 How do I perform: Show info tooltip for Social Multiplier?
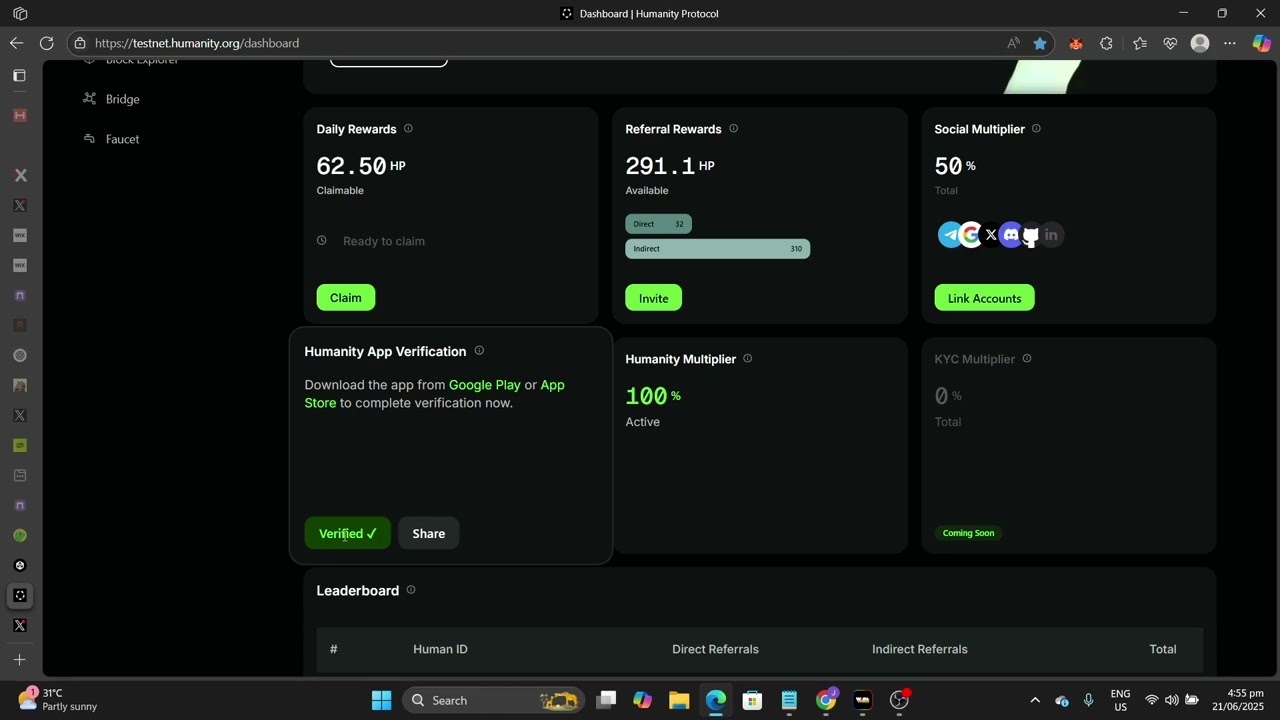tap(1036, 128)
